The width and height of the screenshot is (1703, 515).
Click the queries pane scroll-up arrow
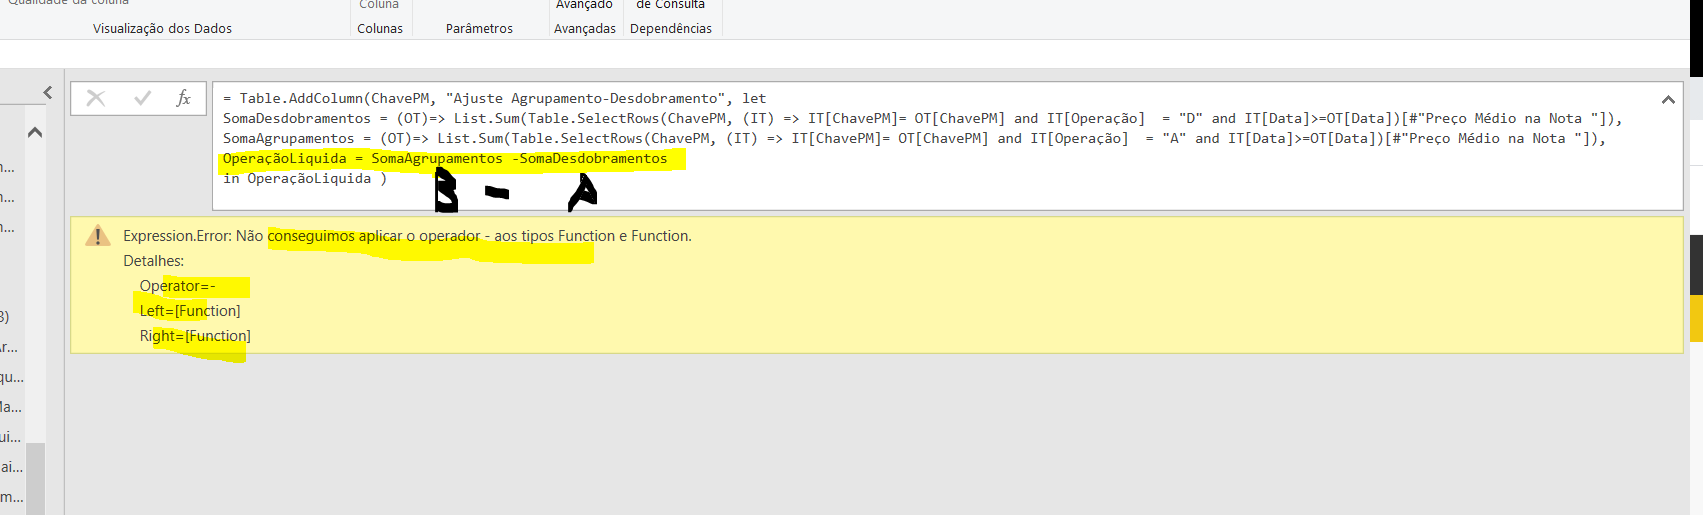click(x=35, y=132)
